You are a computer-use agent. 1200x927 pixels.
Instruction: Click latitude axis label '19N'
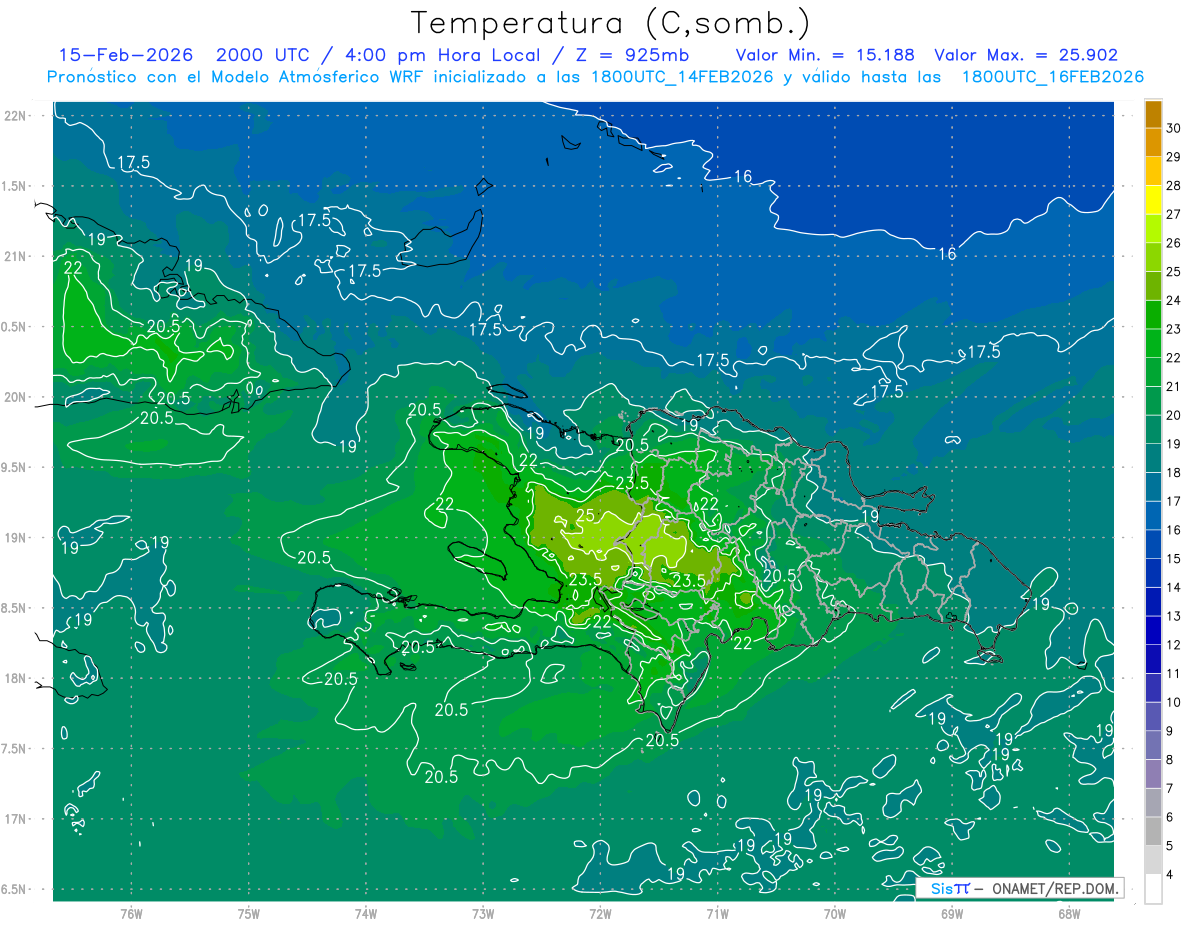pyautogui.click(x=15, y=537)
